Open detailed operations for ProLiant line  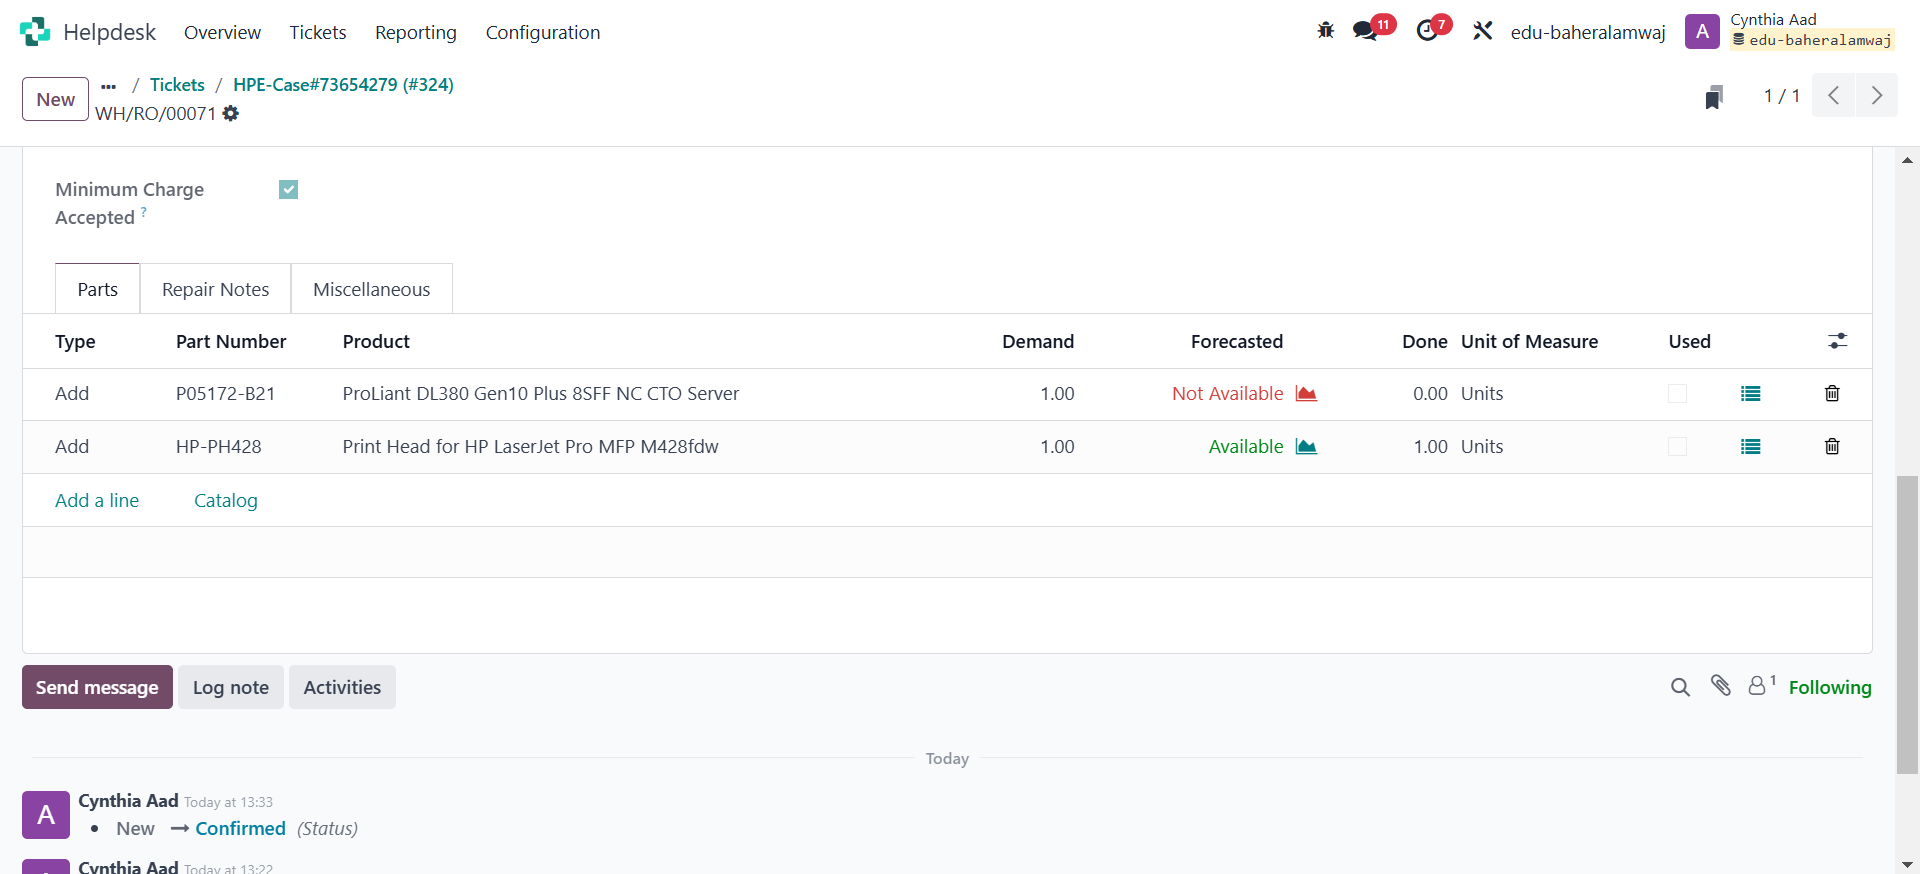point(1750,394)
